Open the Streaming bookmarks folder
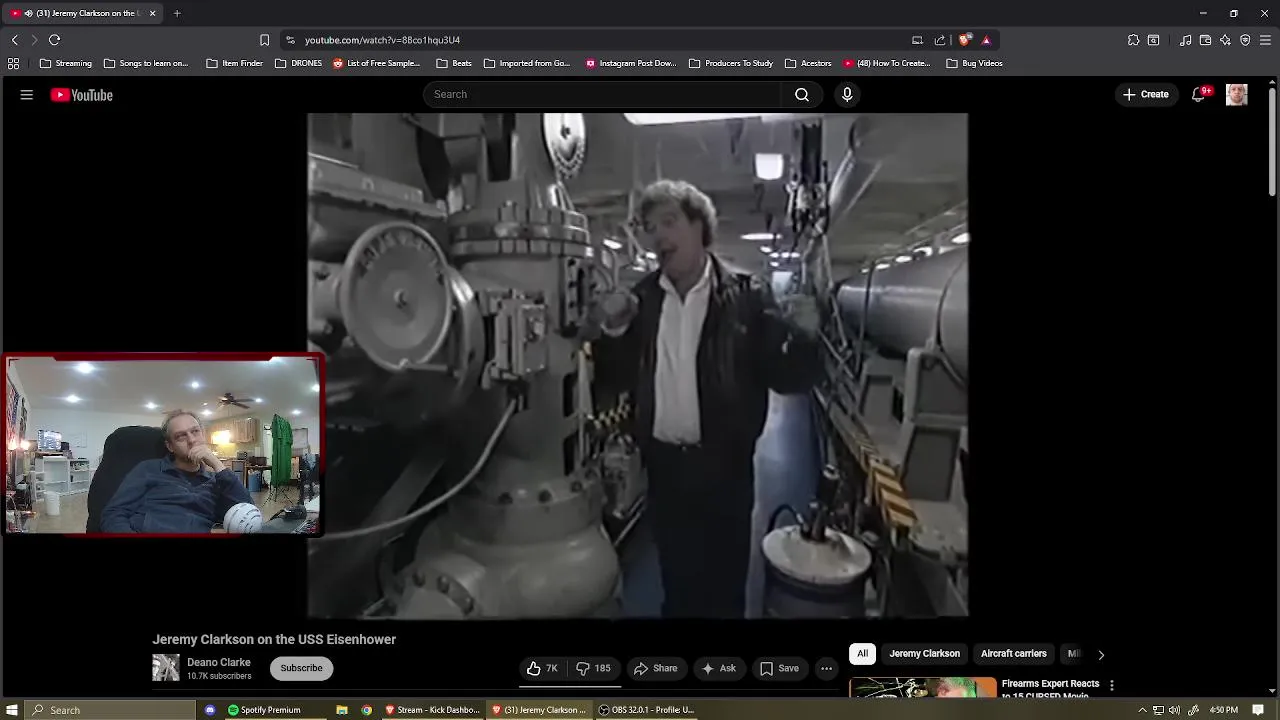Screen dimensions: 1280x720 (x=66, y=63)
